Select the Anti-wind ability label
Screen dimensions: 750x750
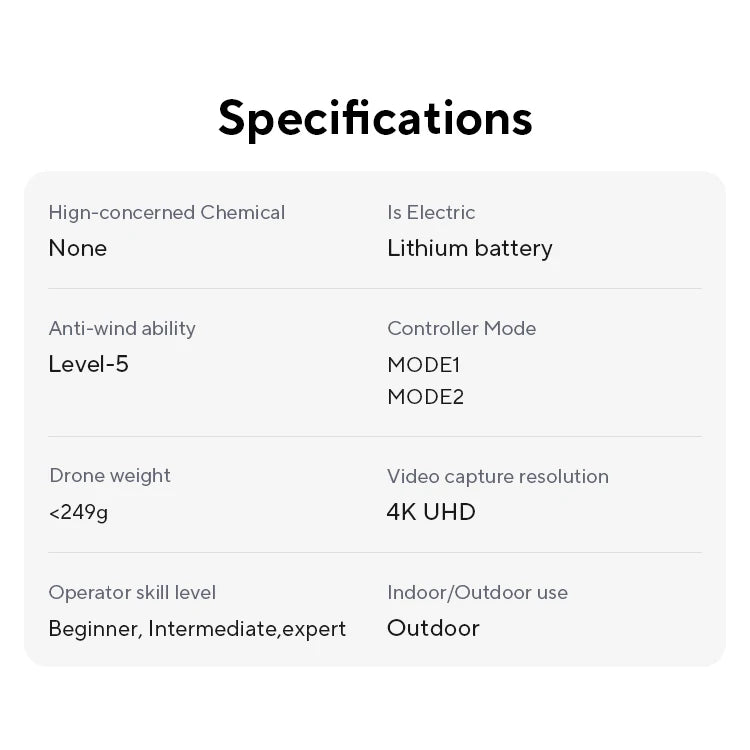pyautogui.click(x=122, y=329)
